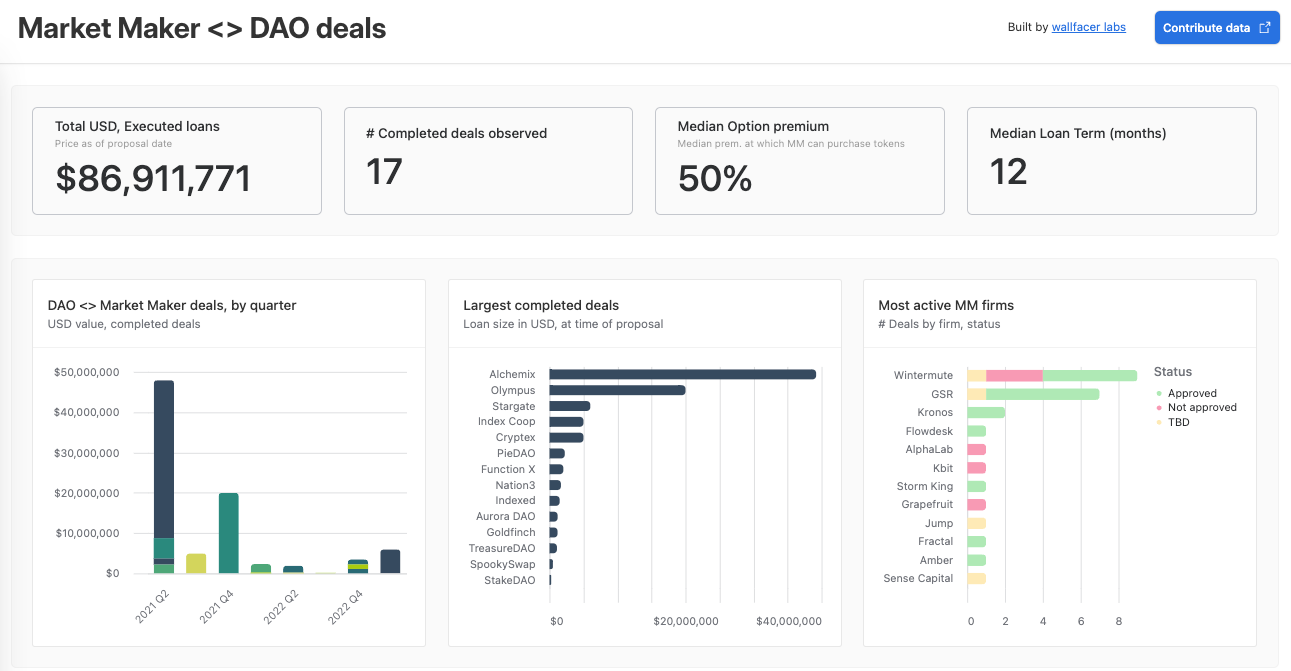Viewport: 1291px width, 671px height.
Task: Click the last dark 2023 Q1 bar
Action: 390,562
